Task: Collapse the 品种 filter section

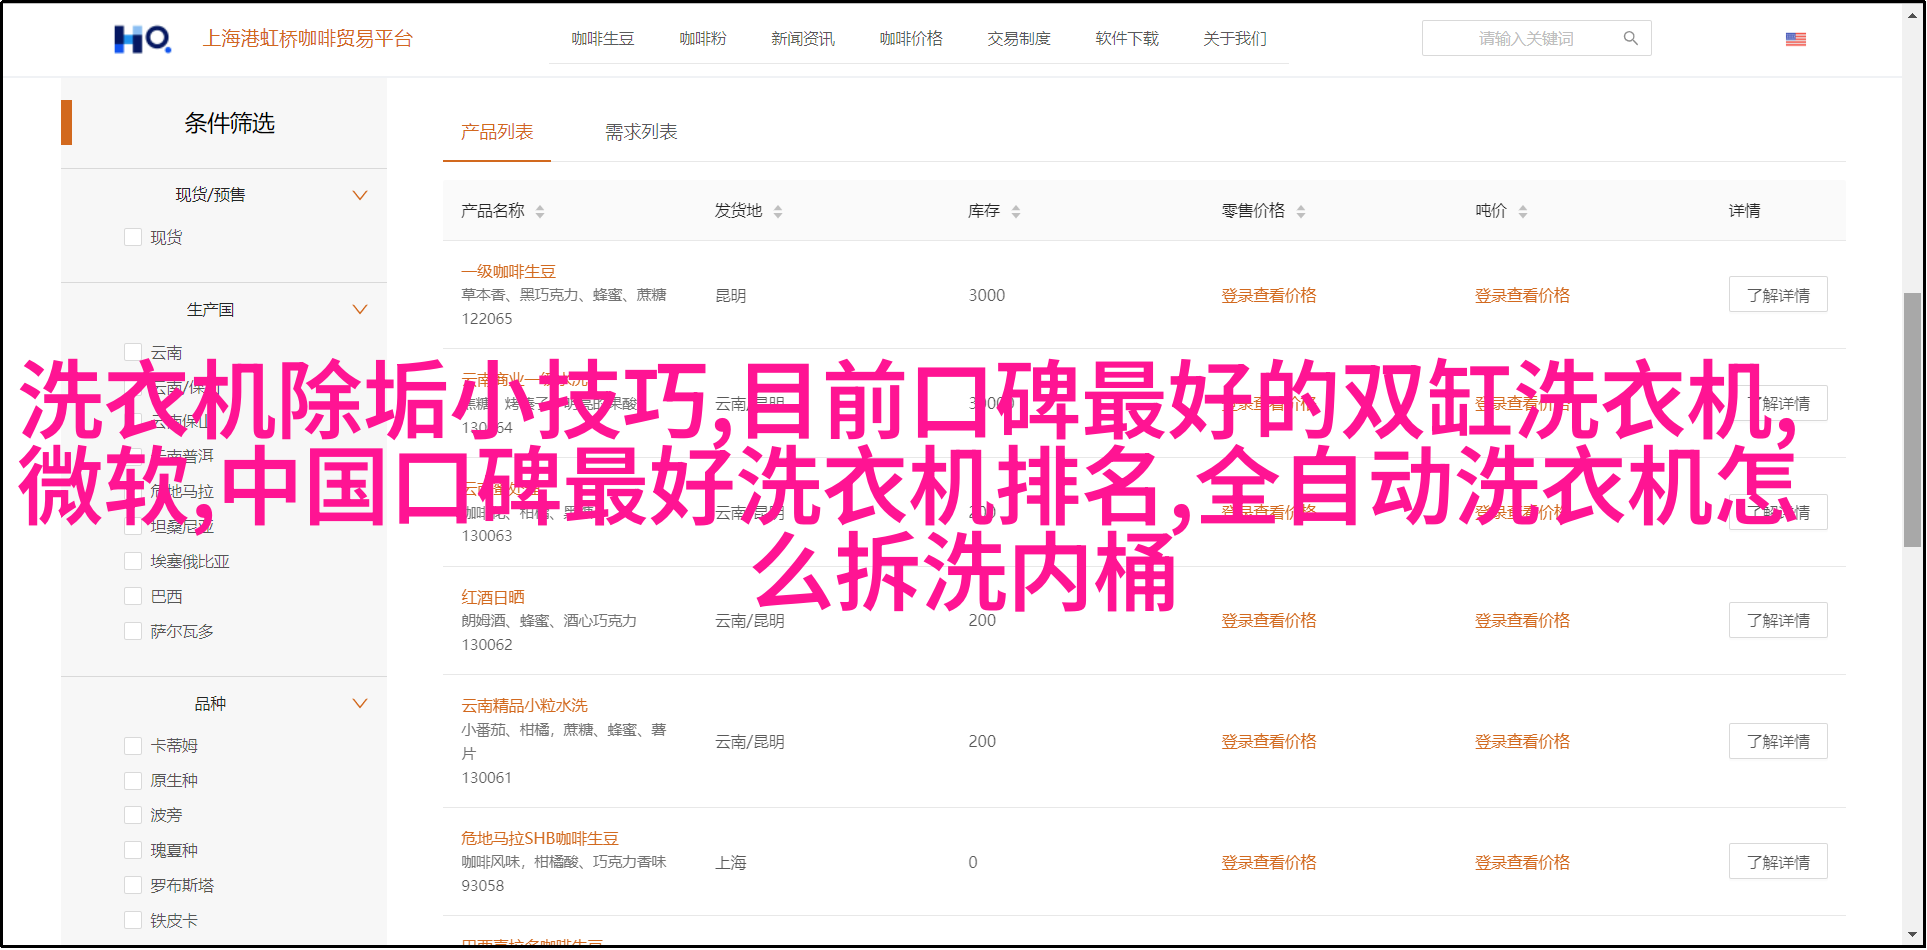Action: pyautogui.click(x=360, y=704)
